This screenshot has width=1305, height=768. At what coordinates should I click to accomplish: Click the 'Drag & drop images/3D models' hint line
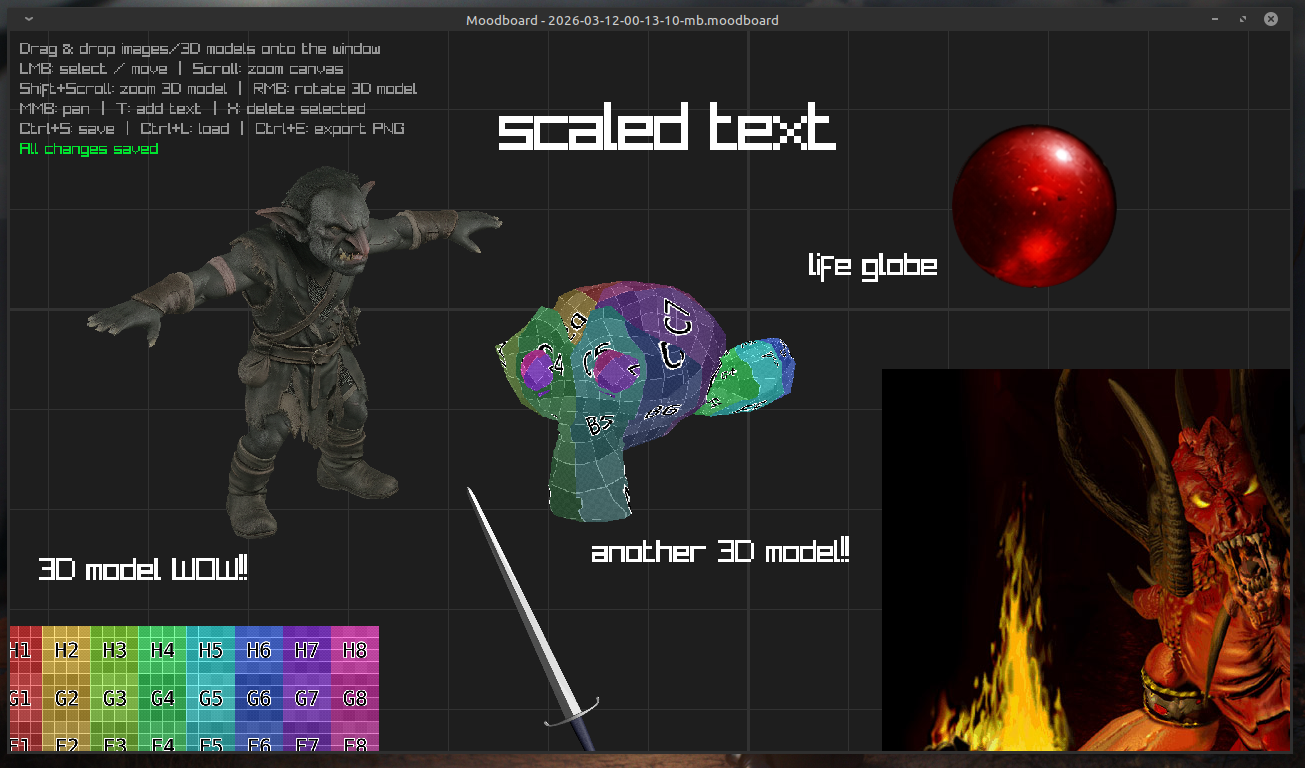coord(200,48)
